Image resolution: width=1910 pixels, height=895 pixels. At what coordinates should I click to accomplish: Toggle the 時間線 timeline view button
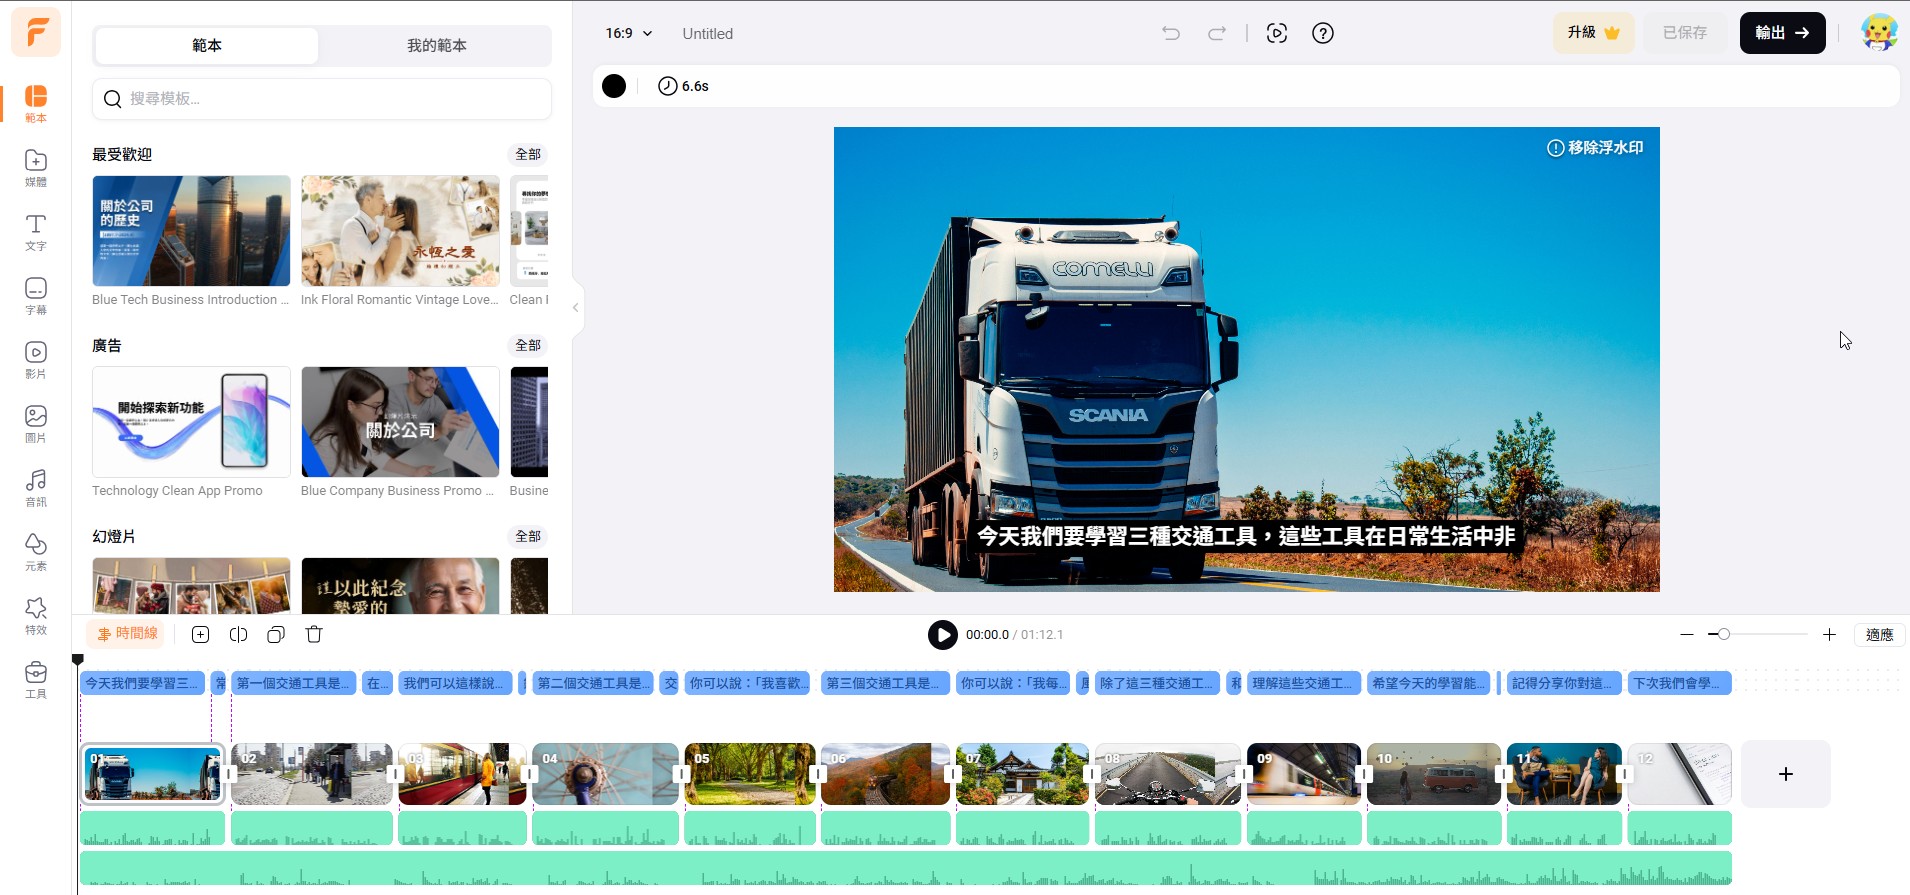coord(127,634)
